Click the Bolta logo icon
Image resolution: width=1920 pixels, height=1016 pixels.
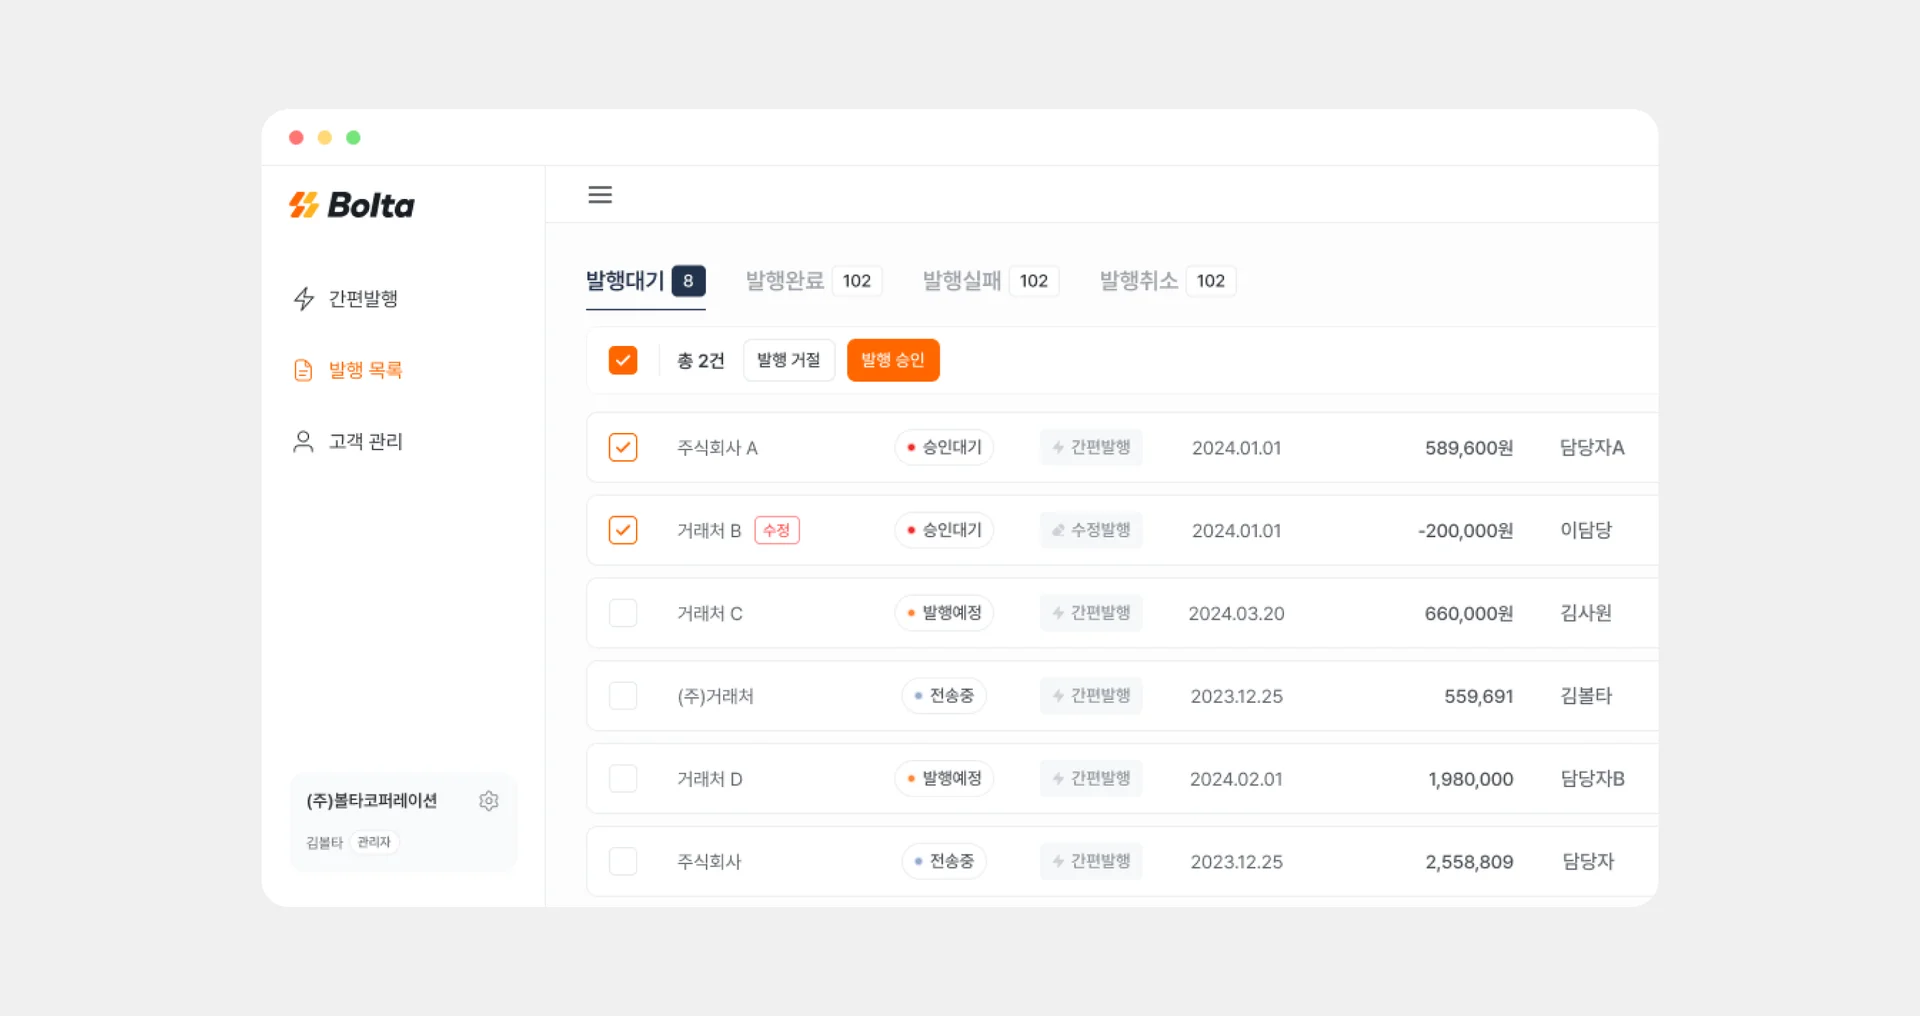[305, 204]
